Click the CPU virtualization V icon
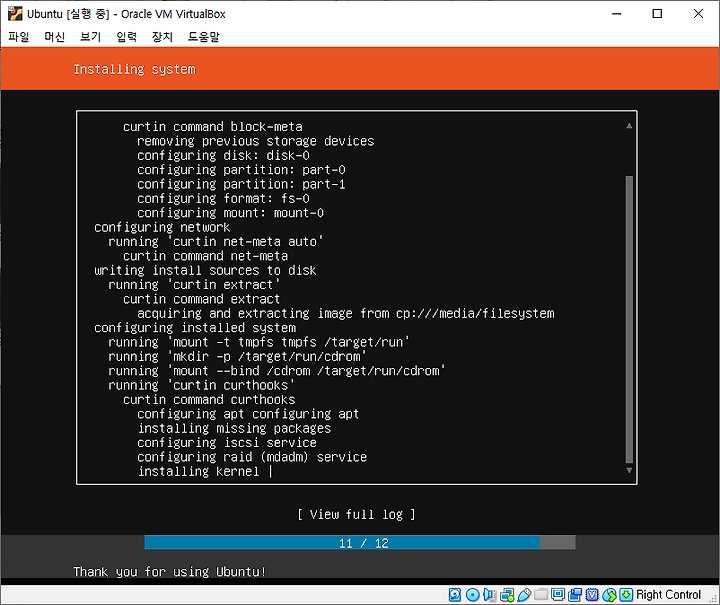720x605 pixels. (592, 595)
